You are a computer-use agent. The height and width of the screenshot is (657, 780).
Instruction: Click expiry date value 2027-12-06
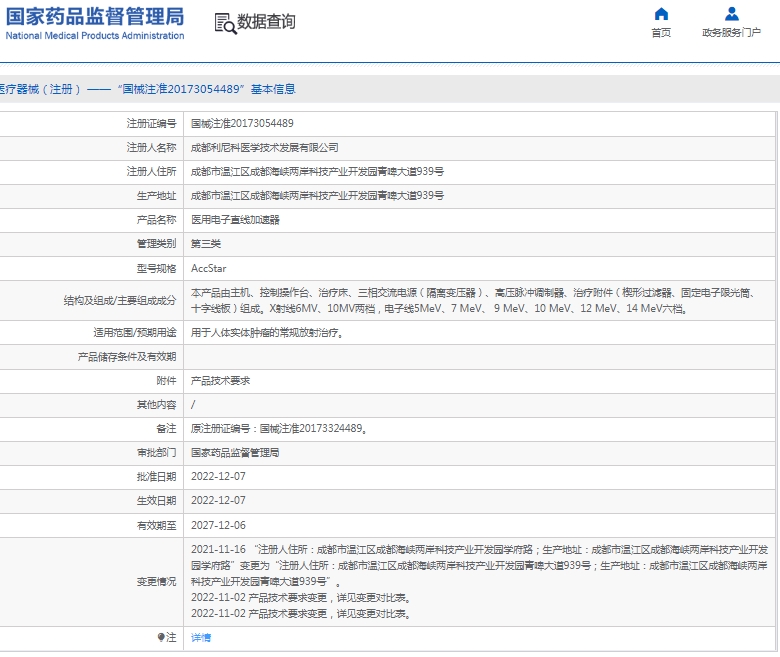(x=218, y=525)
